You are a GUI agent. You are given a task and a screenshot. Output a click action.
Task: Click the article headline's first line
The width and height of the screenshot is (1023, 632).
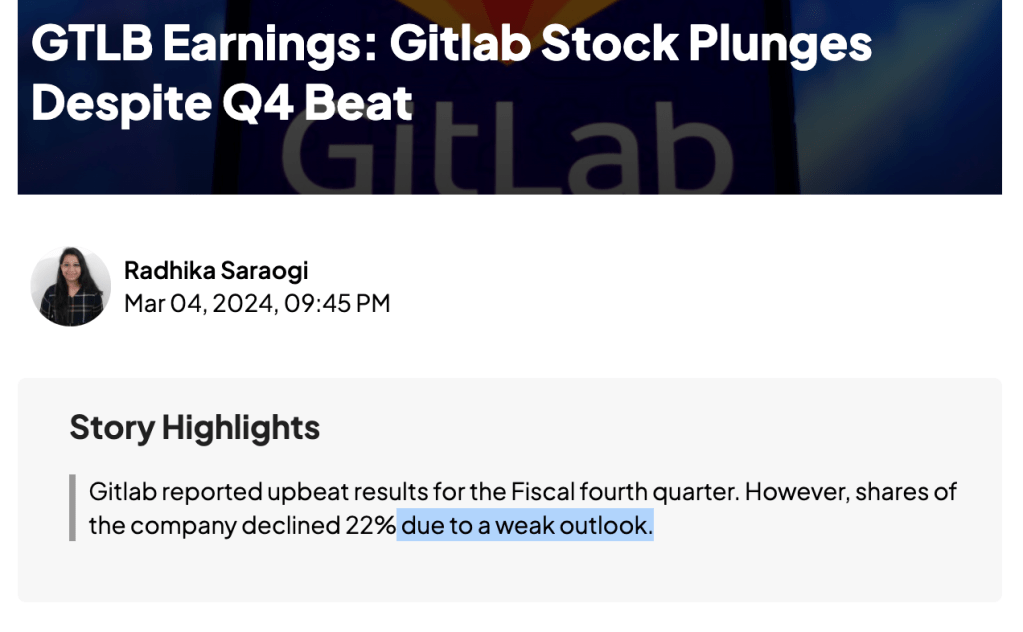click(451, 44)
